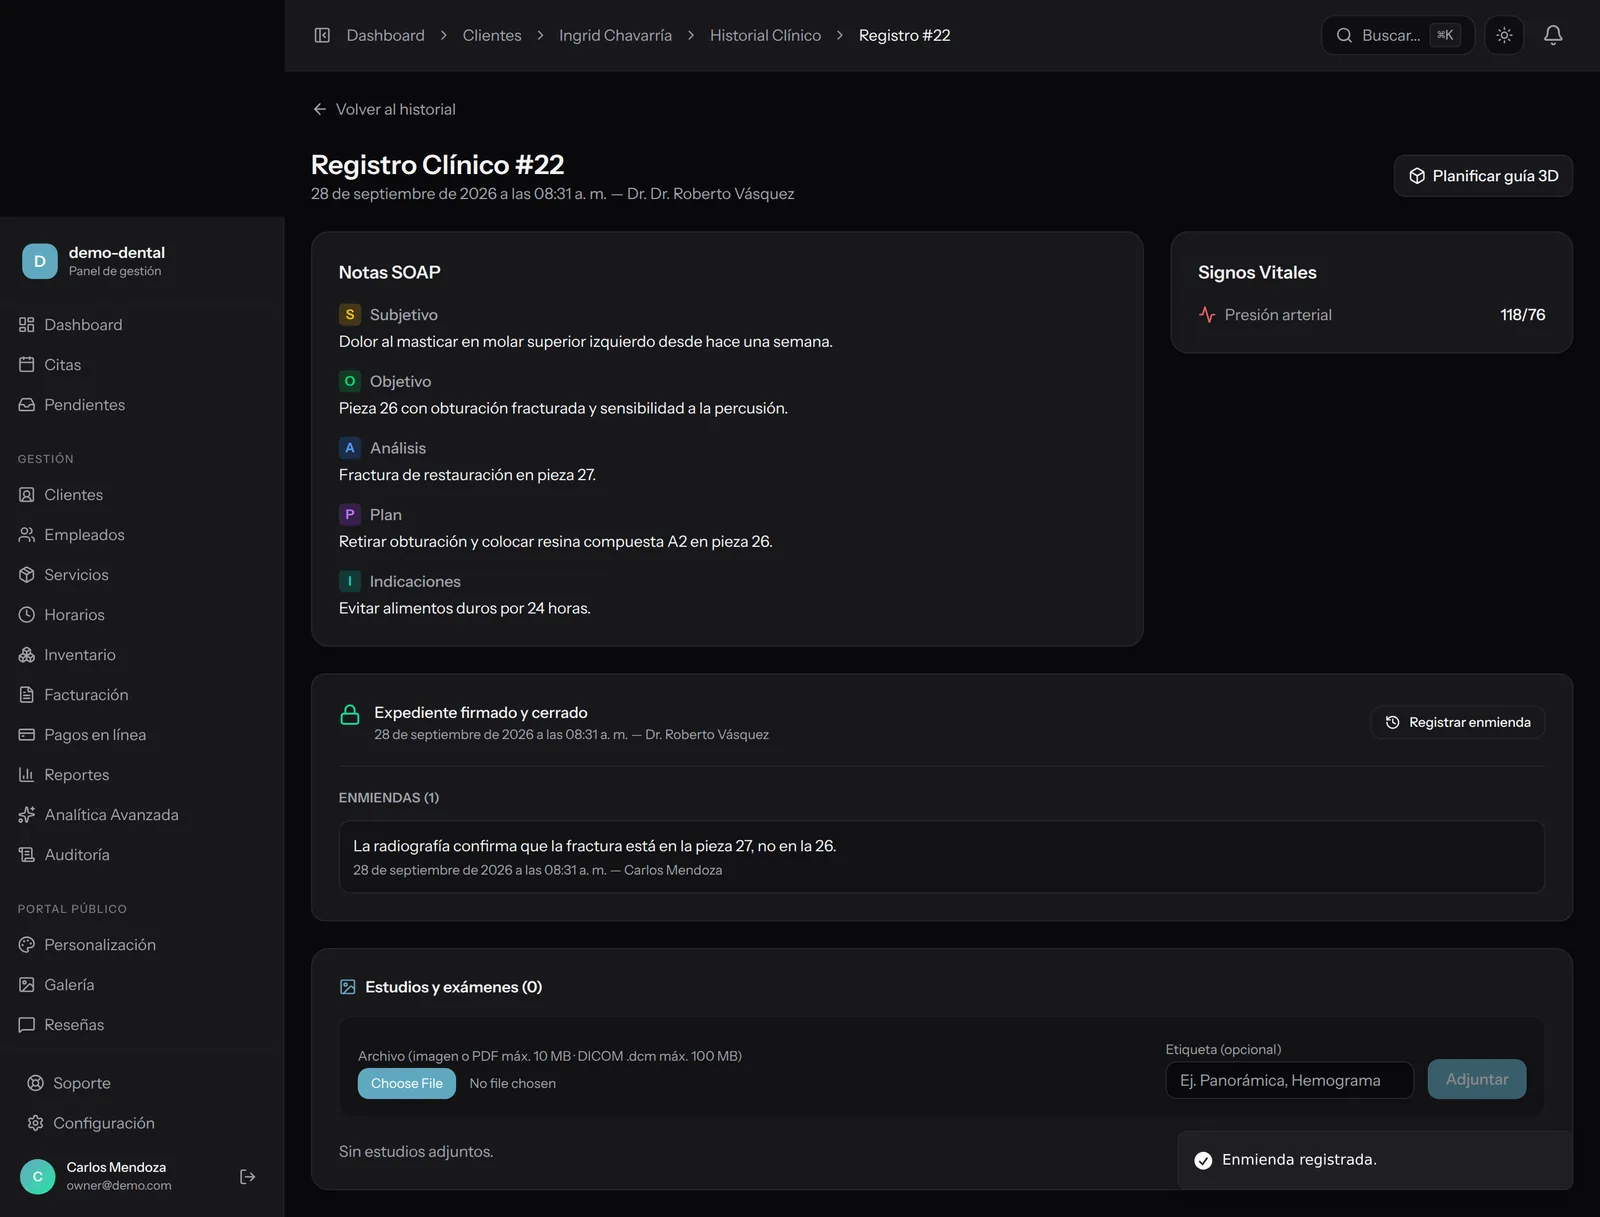Switch the light/dark theme

[1504, 35]
